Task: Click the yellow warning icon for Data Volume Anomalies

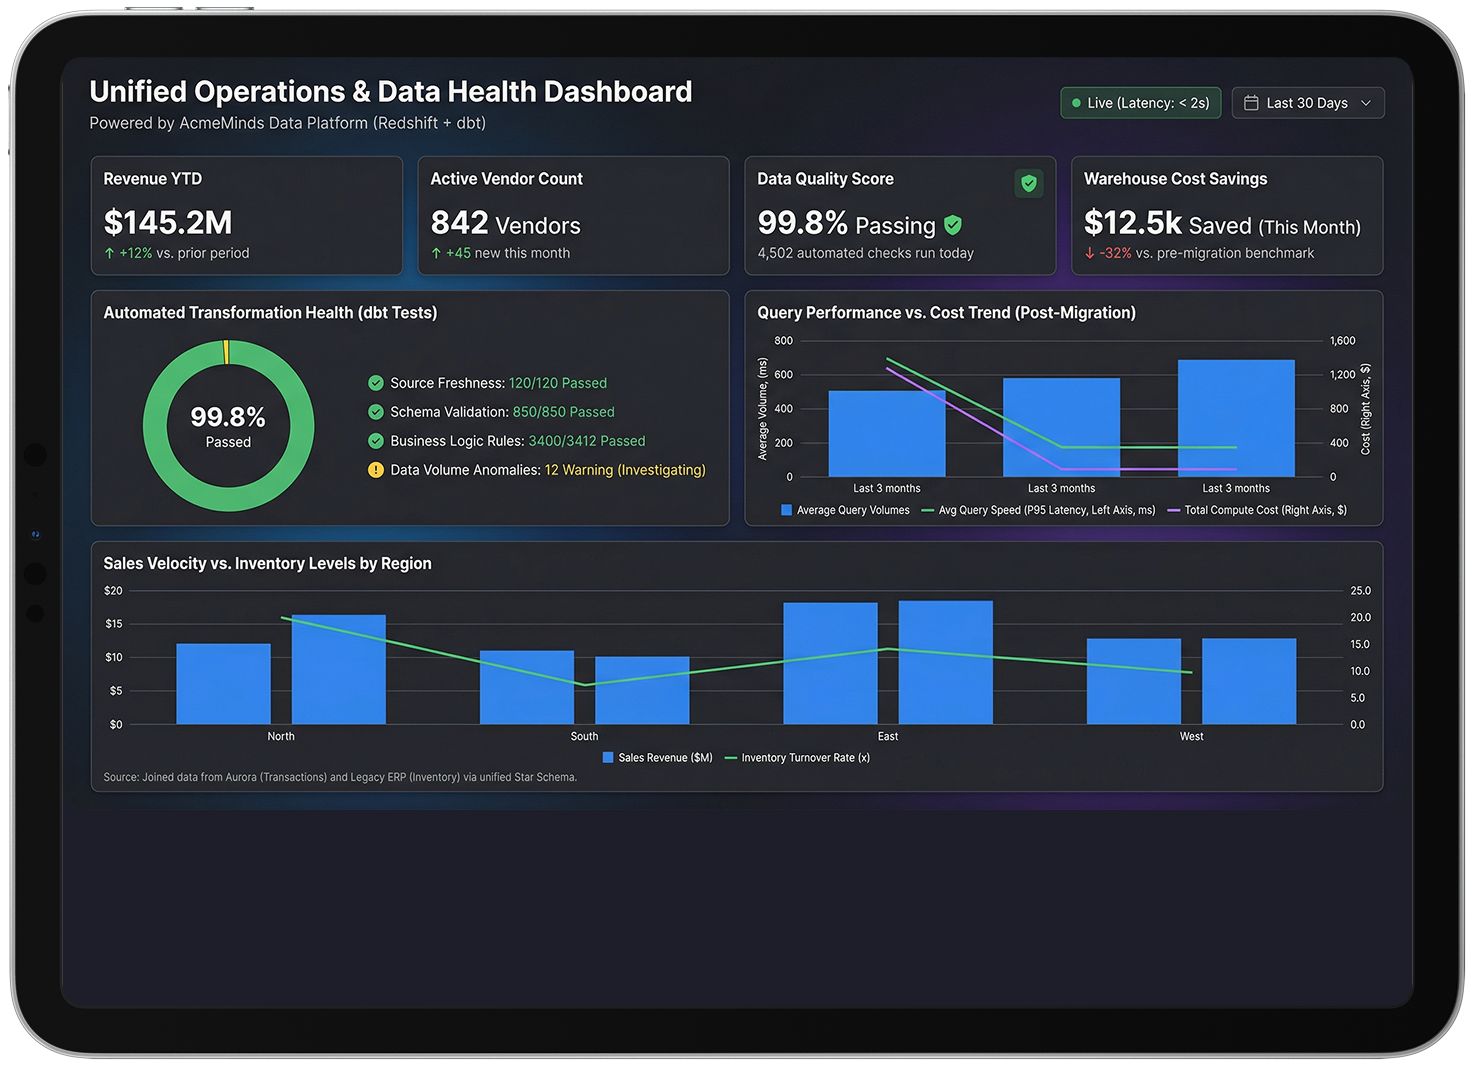Action: (x=376, y=470)
